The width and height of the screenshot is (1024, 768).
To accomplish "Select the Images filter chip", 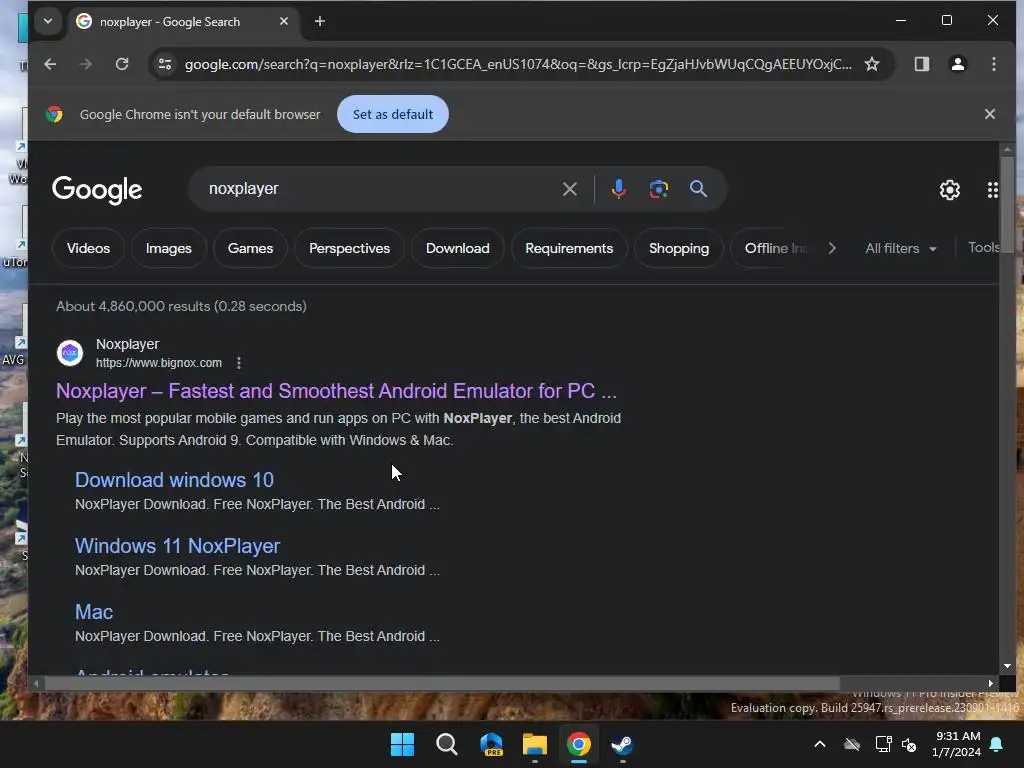I will point(168,248).
